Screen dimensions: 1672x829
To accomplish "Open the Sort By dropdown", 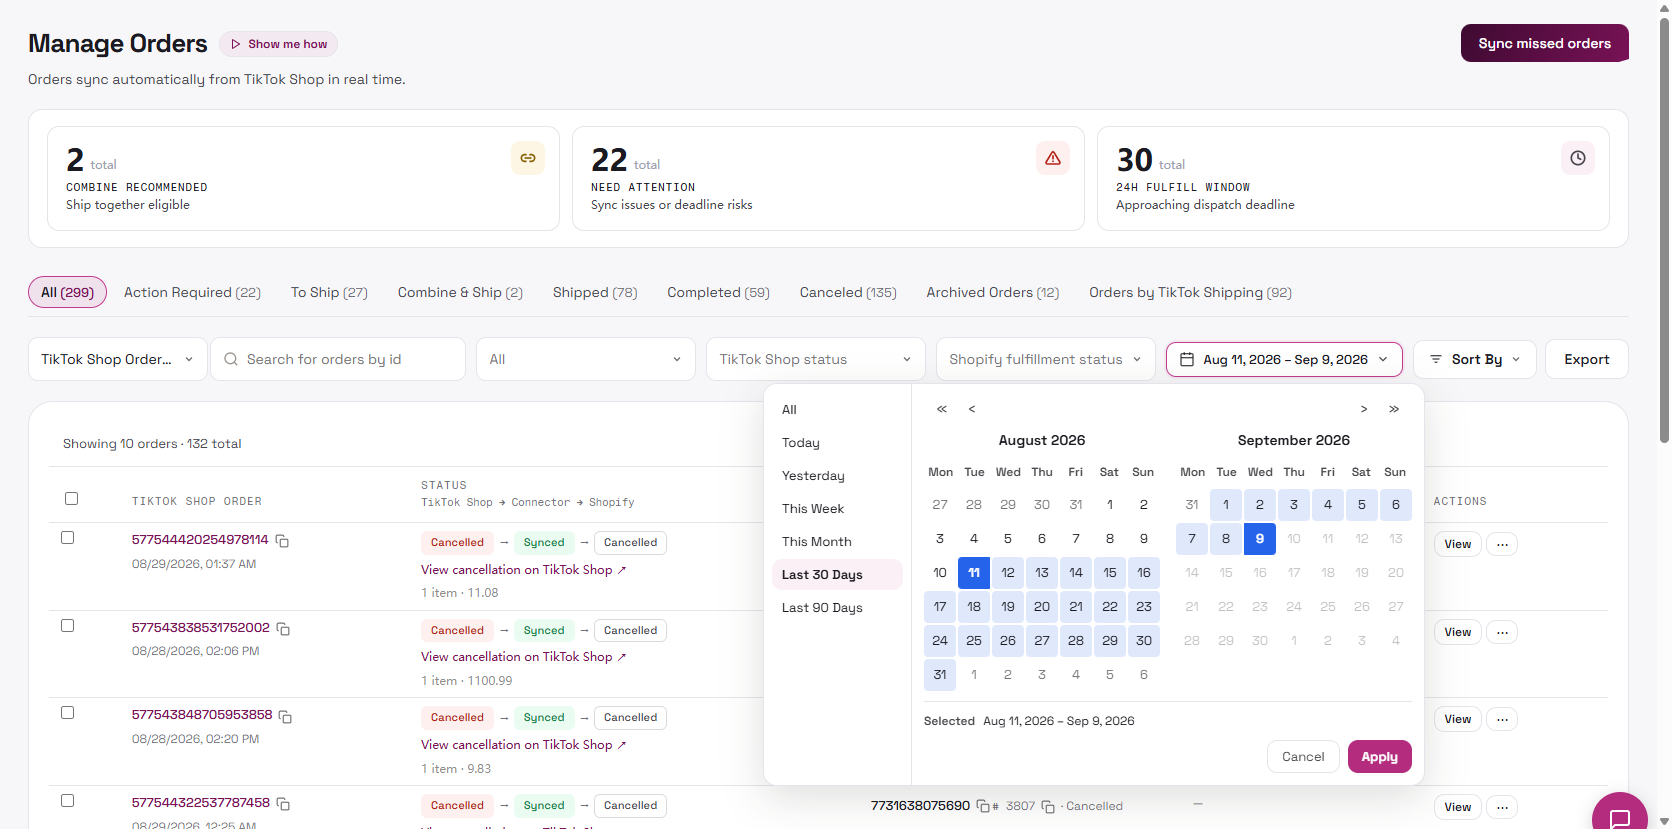I will click(1475, 359).
